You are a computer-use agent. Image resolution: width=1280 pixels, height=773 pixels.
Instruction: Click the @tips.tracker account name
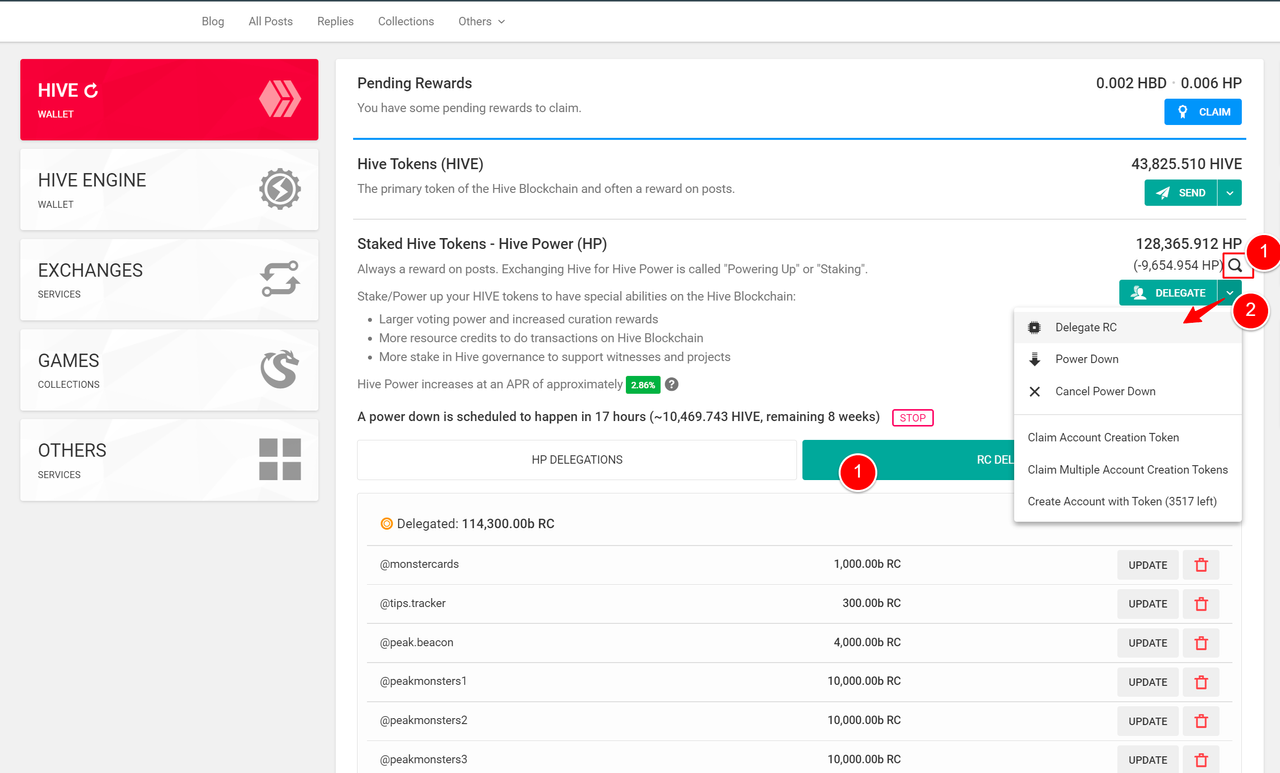(412, 603)
